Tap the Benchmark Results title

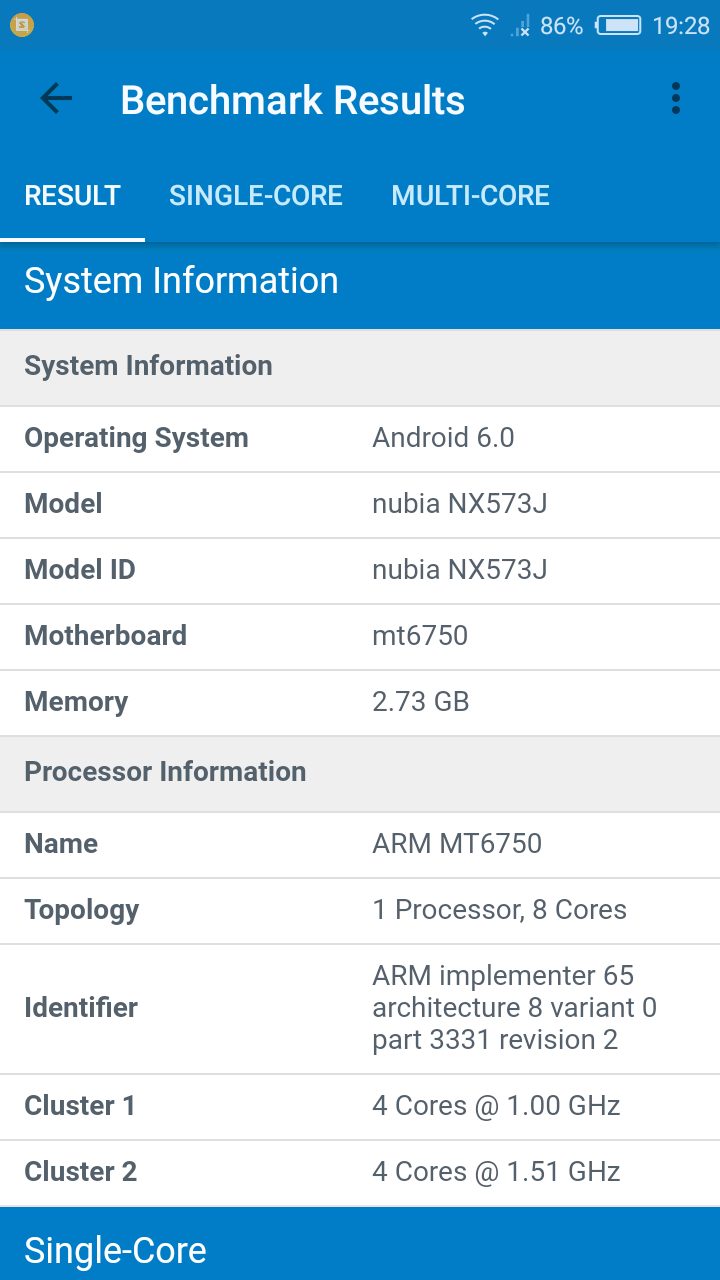(x=292, y=100)
